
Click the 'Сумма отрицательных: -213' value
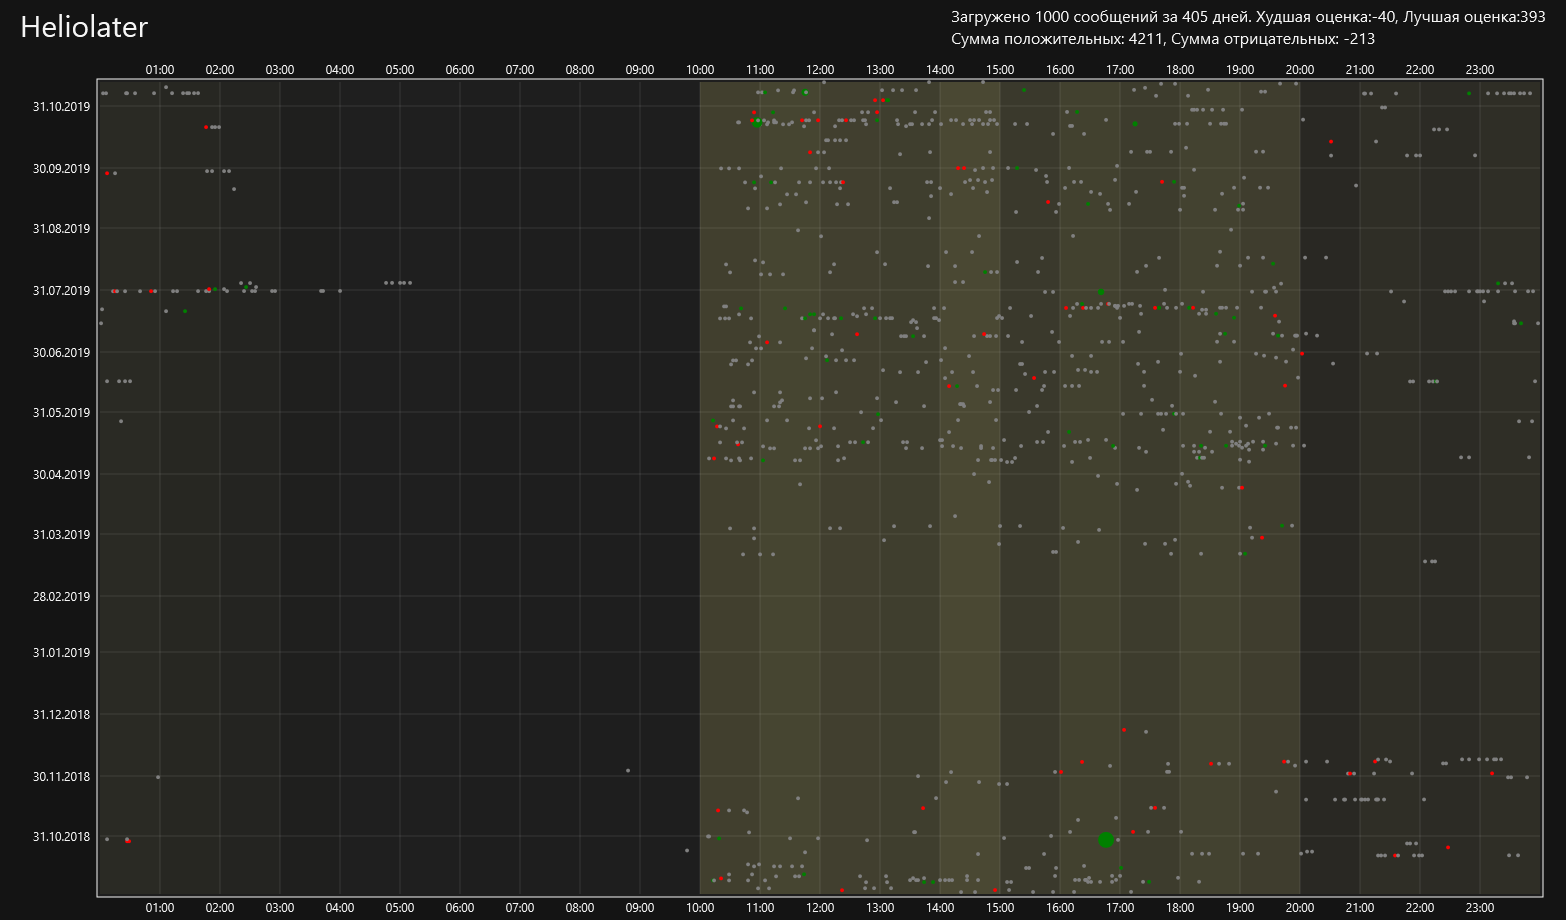click(x=1272, y=39)
